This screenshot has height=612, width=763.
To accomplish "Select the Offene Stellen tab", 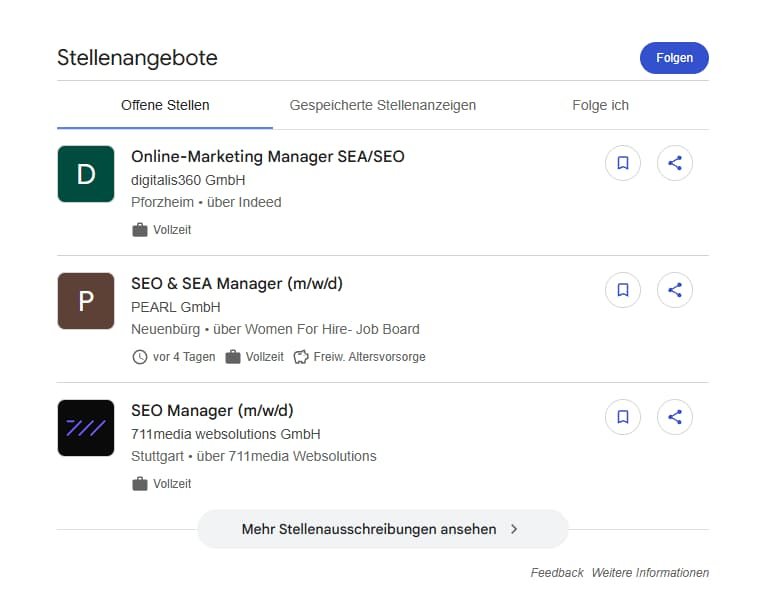I will tap(165, 105).
